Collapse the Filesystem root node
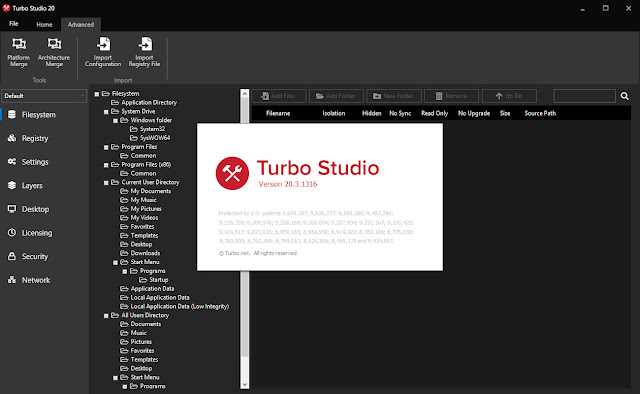The width and height of the screenshot is (640, 394). coord(97,94)
